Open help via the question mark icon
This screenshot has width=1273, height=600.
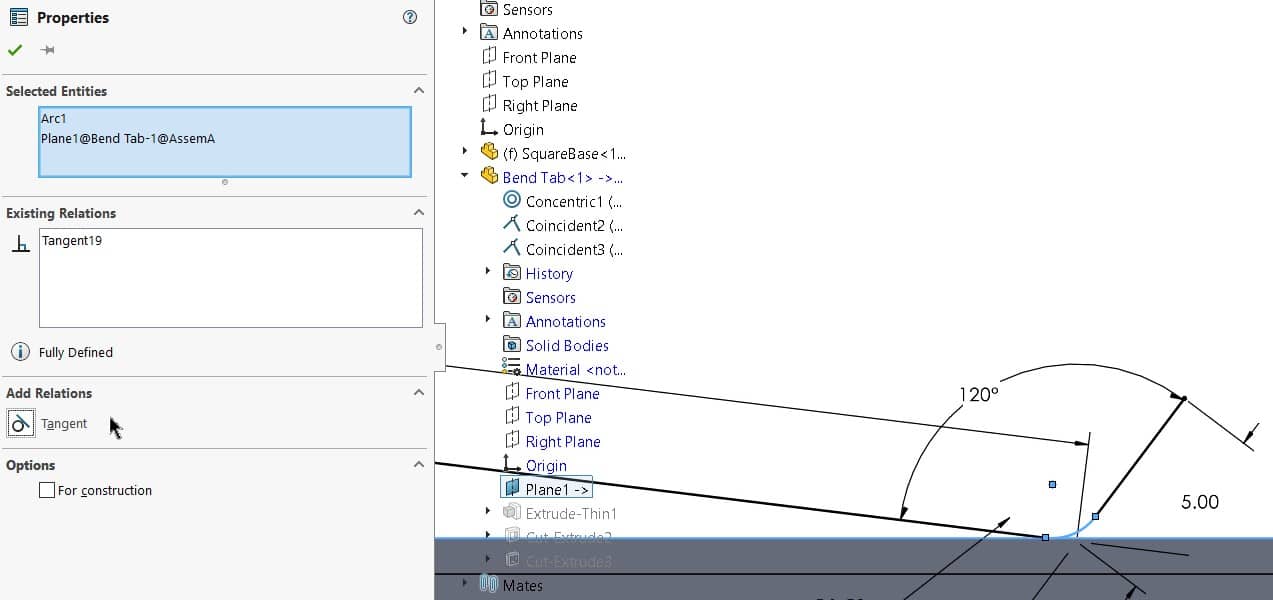tap(409, 17)
